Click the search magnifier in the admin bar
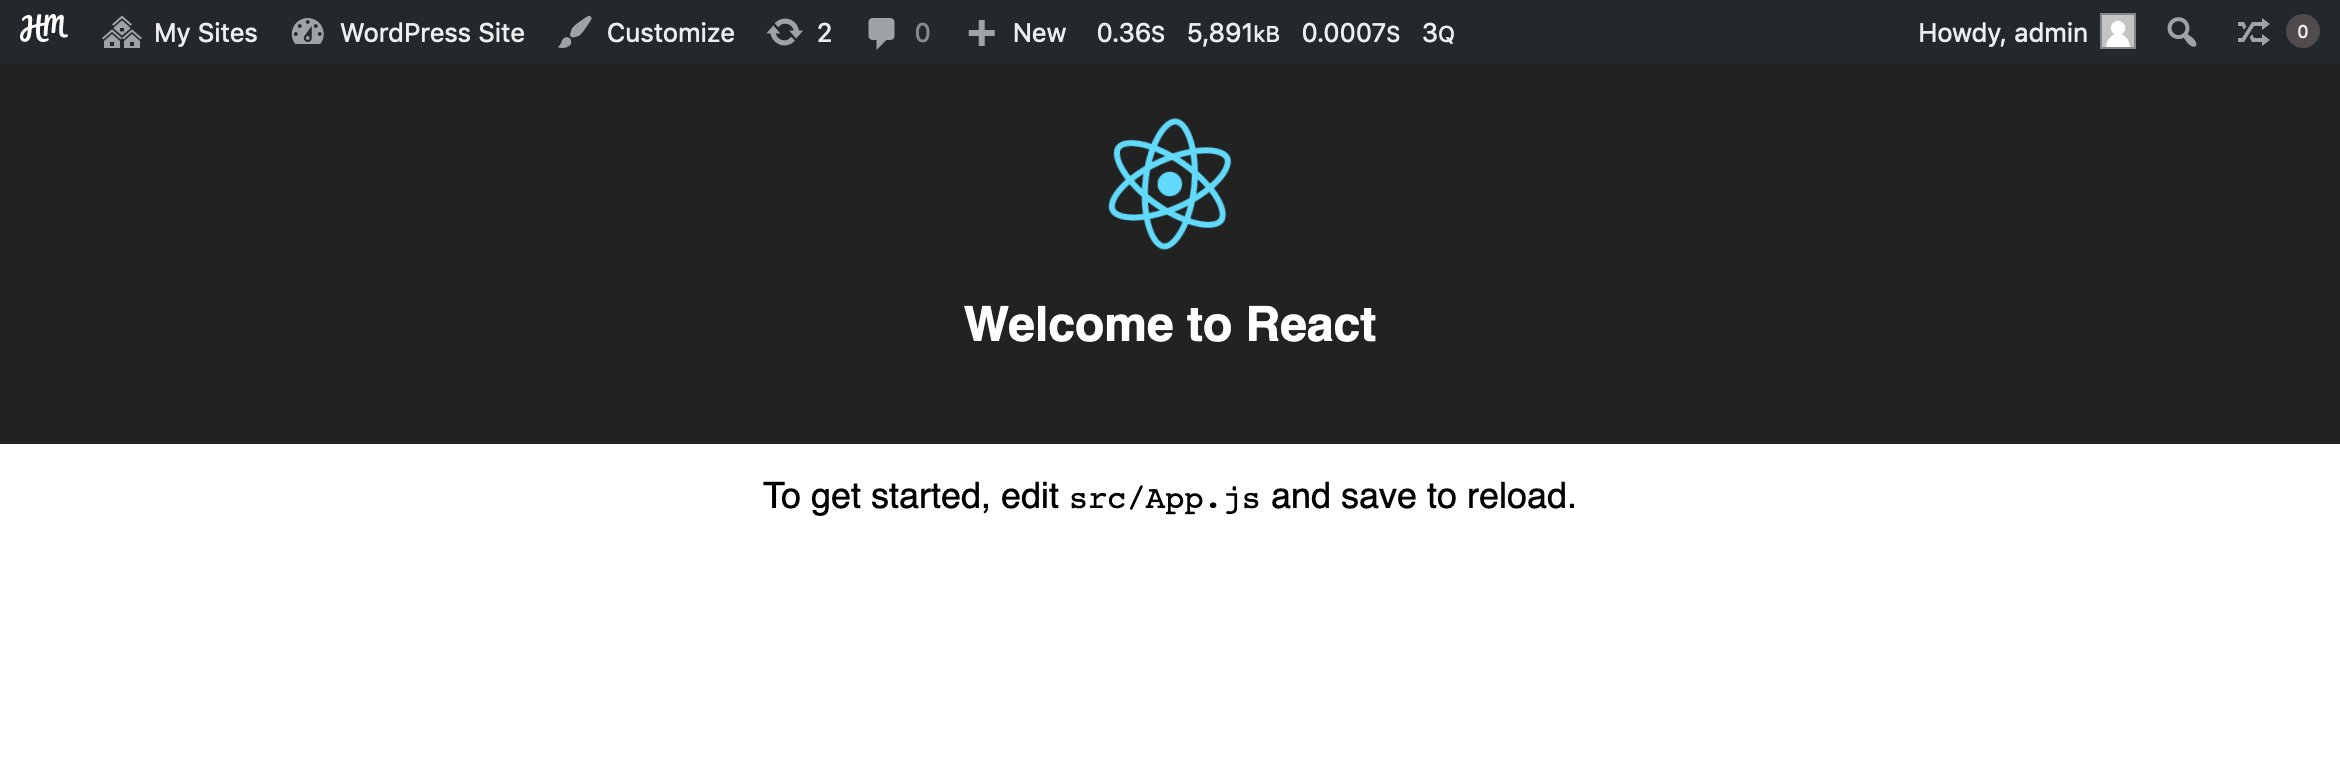2340x768 pixels. pos(2181,31)
